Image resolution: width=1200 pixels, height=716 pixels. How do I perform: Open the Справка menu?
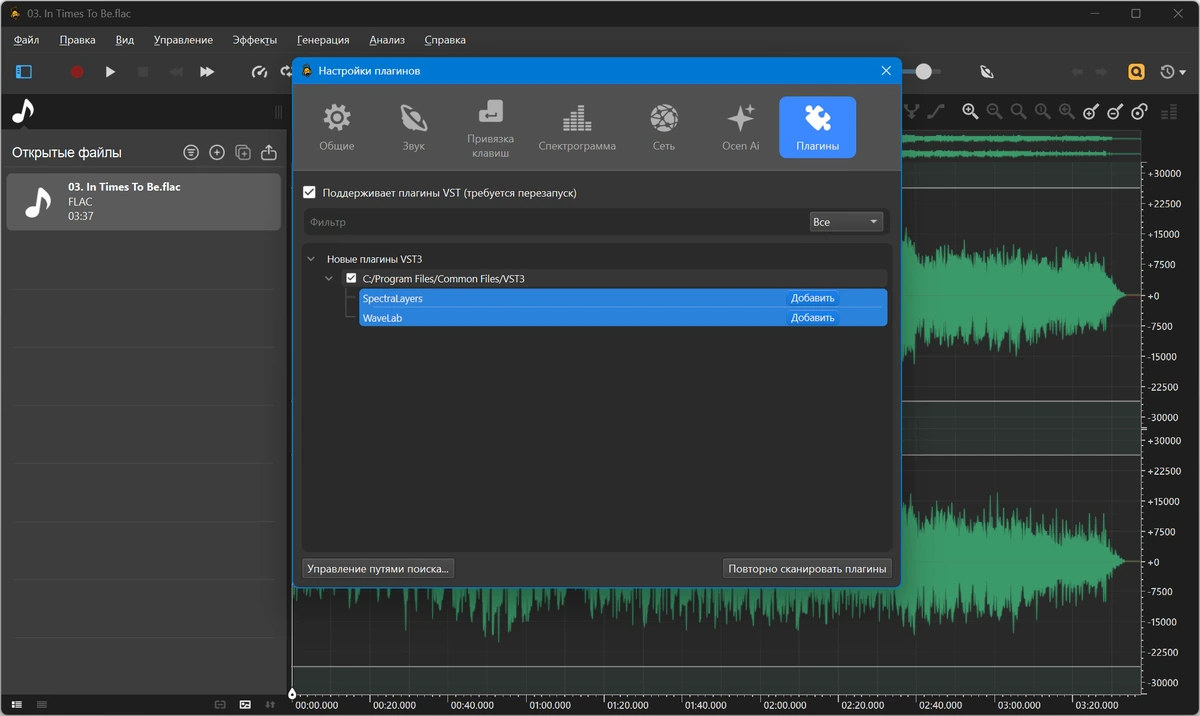[x=445, y=40]
